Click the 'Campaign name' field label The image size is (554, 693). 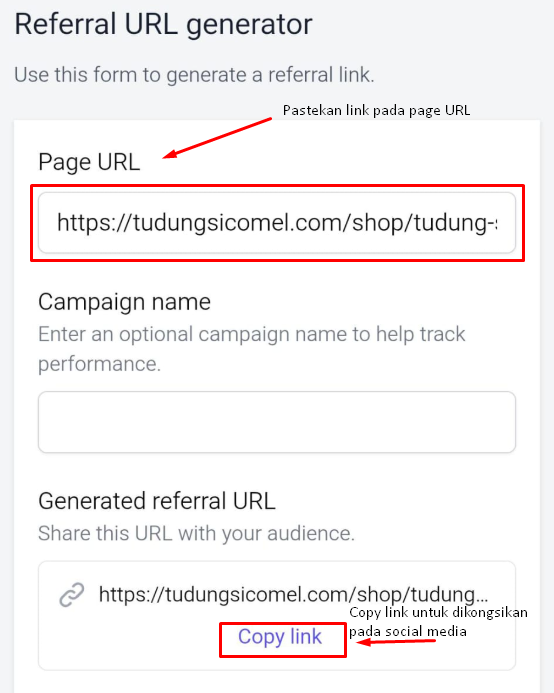124,302
